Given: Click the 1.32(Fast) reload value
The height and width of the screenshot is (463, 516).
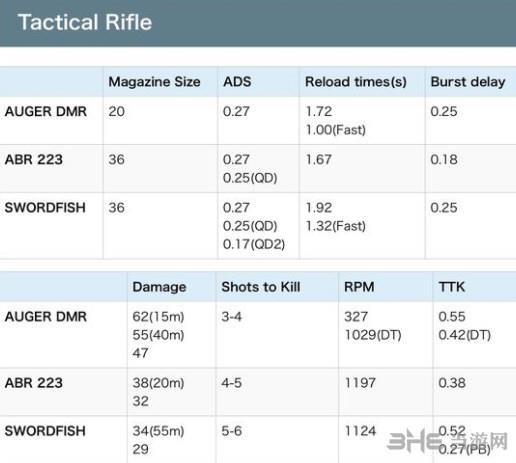Looking at the screenshot, I should [x=336, y=226].
